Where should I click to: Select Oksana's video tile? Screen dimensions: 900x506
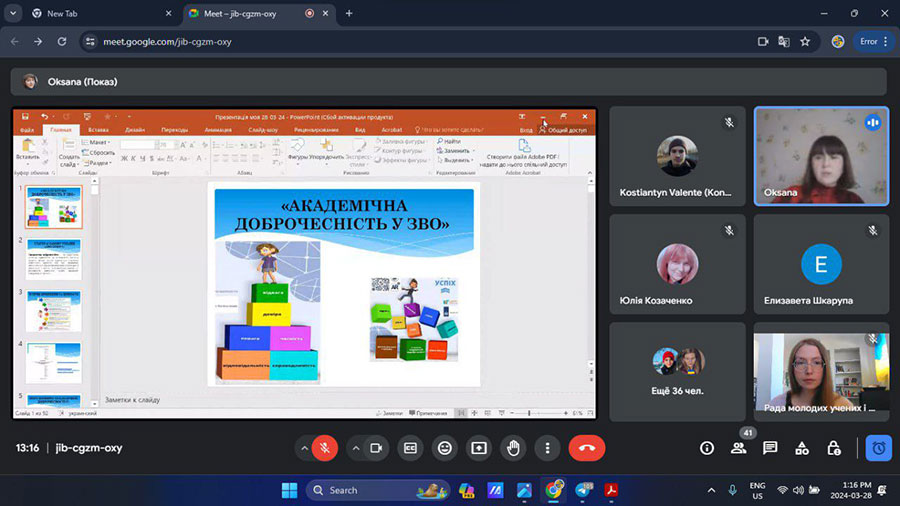[821, 156]
